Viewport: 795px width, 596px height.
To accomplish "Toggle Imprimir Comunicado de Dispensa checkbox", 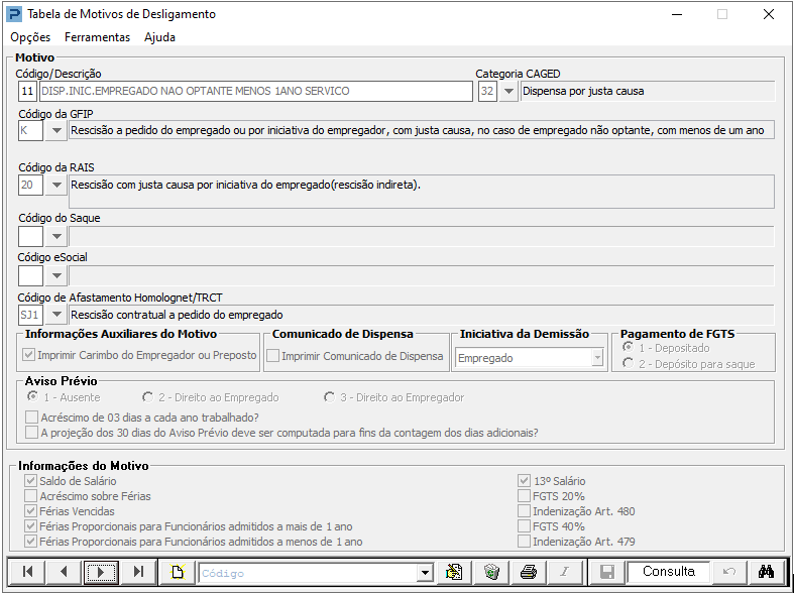I will [x=273, y=356].
